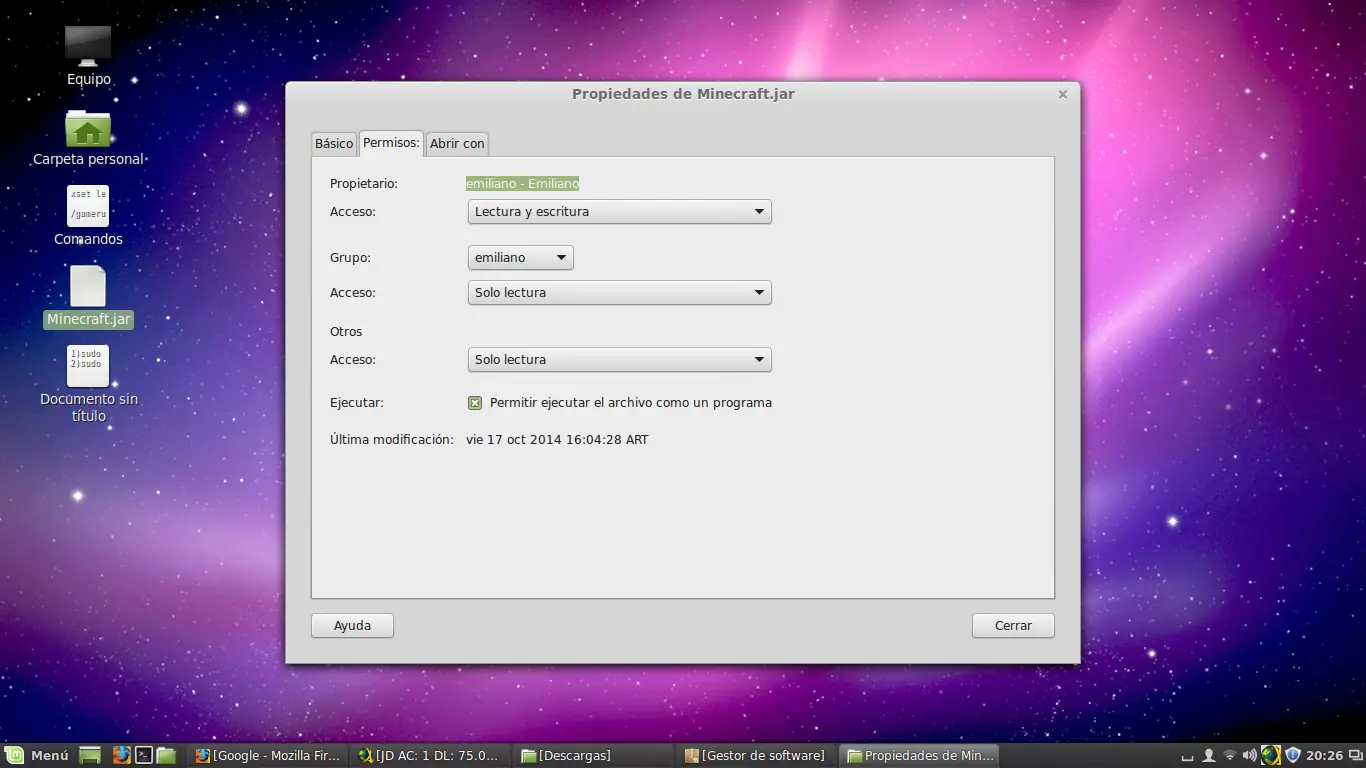Click the window list icon at panel edge
1366x768 pixels.
tap(1355, 756)
